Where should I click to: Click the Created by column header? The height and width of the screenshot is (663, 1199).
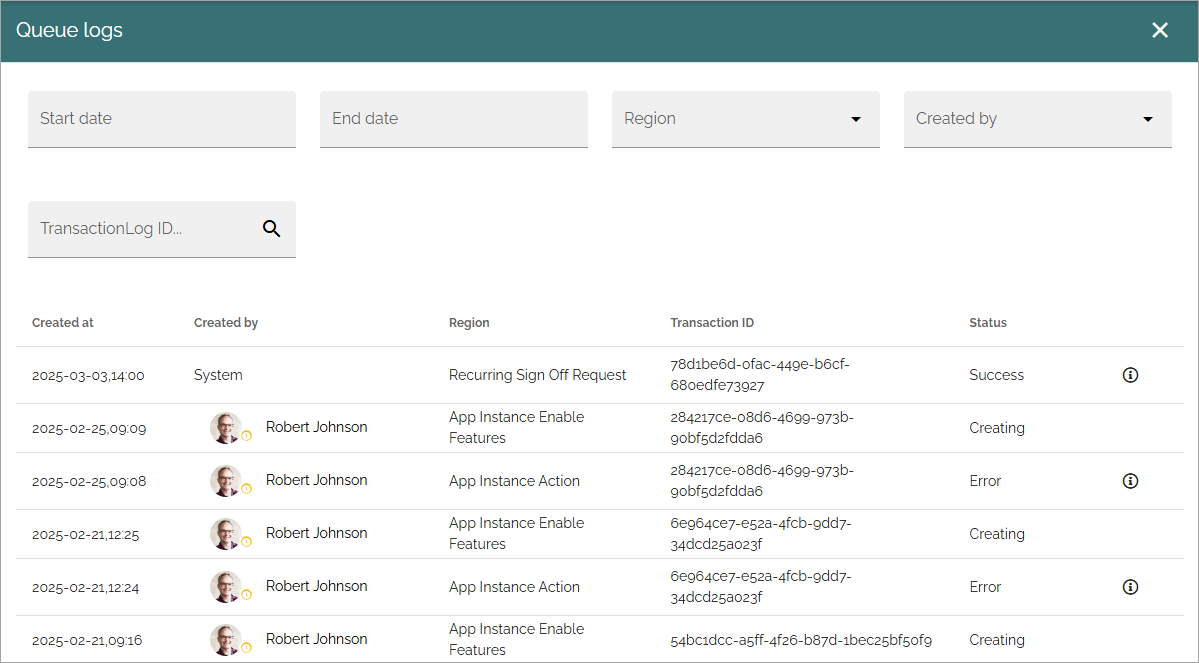point(226,323)
